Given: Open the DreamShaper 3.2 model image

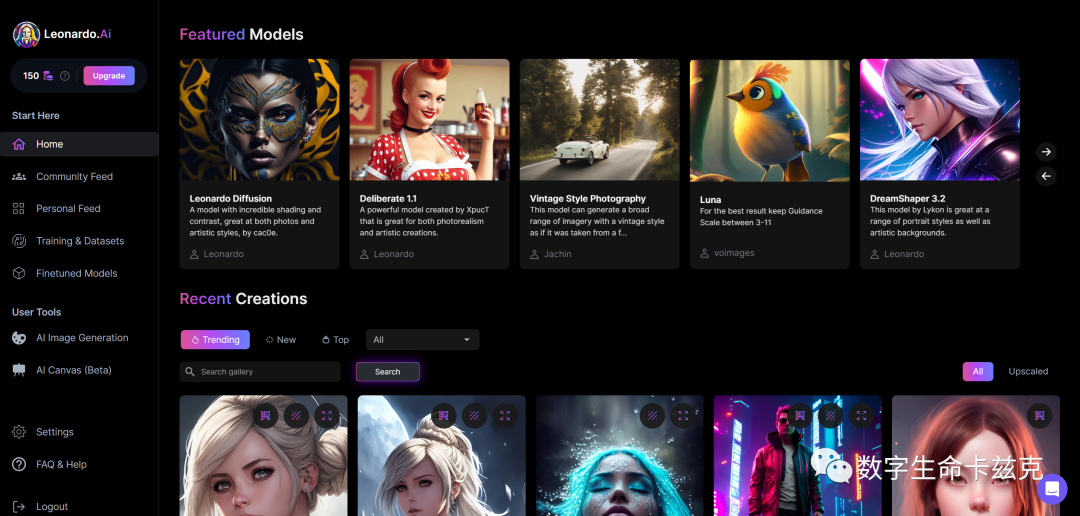Looking at the screenshot, I should pyautogui.click(x=940, y=120).
